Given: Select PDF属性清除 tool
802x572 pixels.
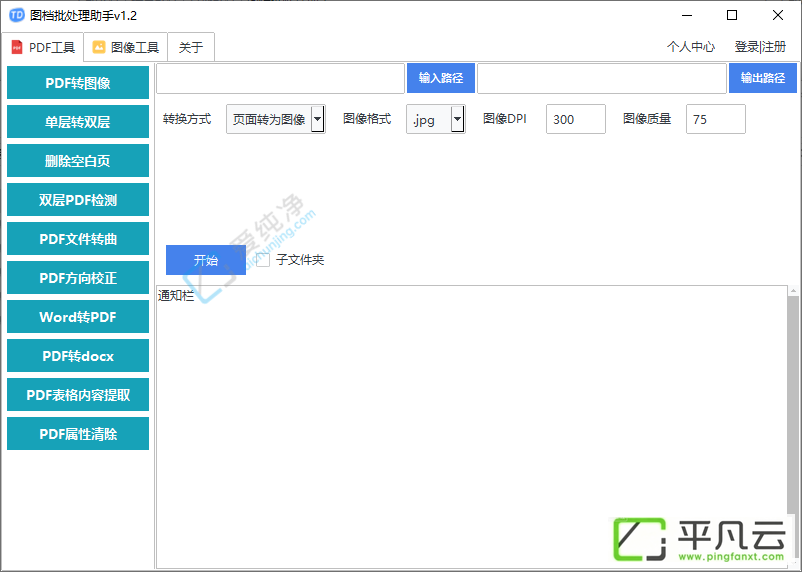Looking at the screenshot, I should tap(78, 433).
